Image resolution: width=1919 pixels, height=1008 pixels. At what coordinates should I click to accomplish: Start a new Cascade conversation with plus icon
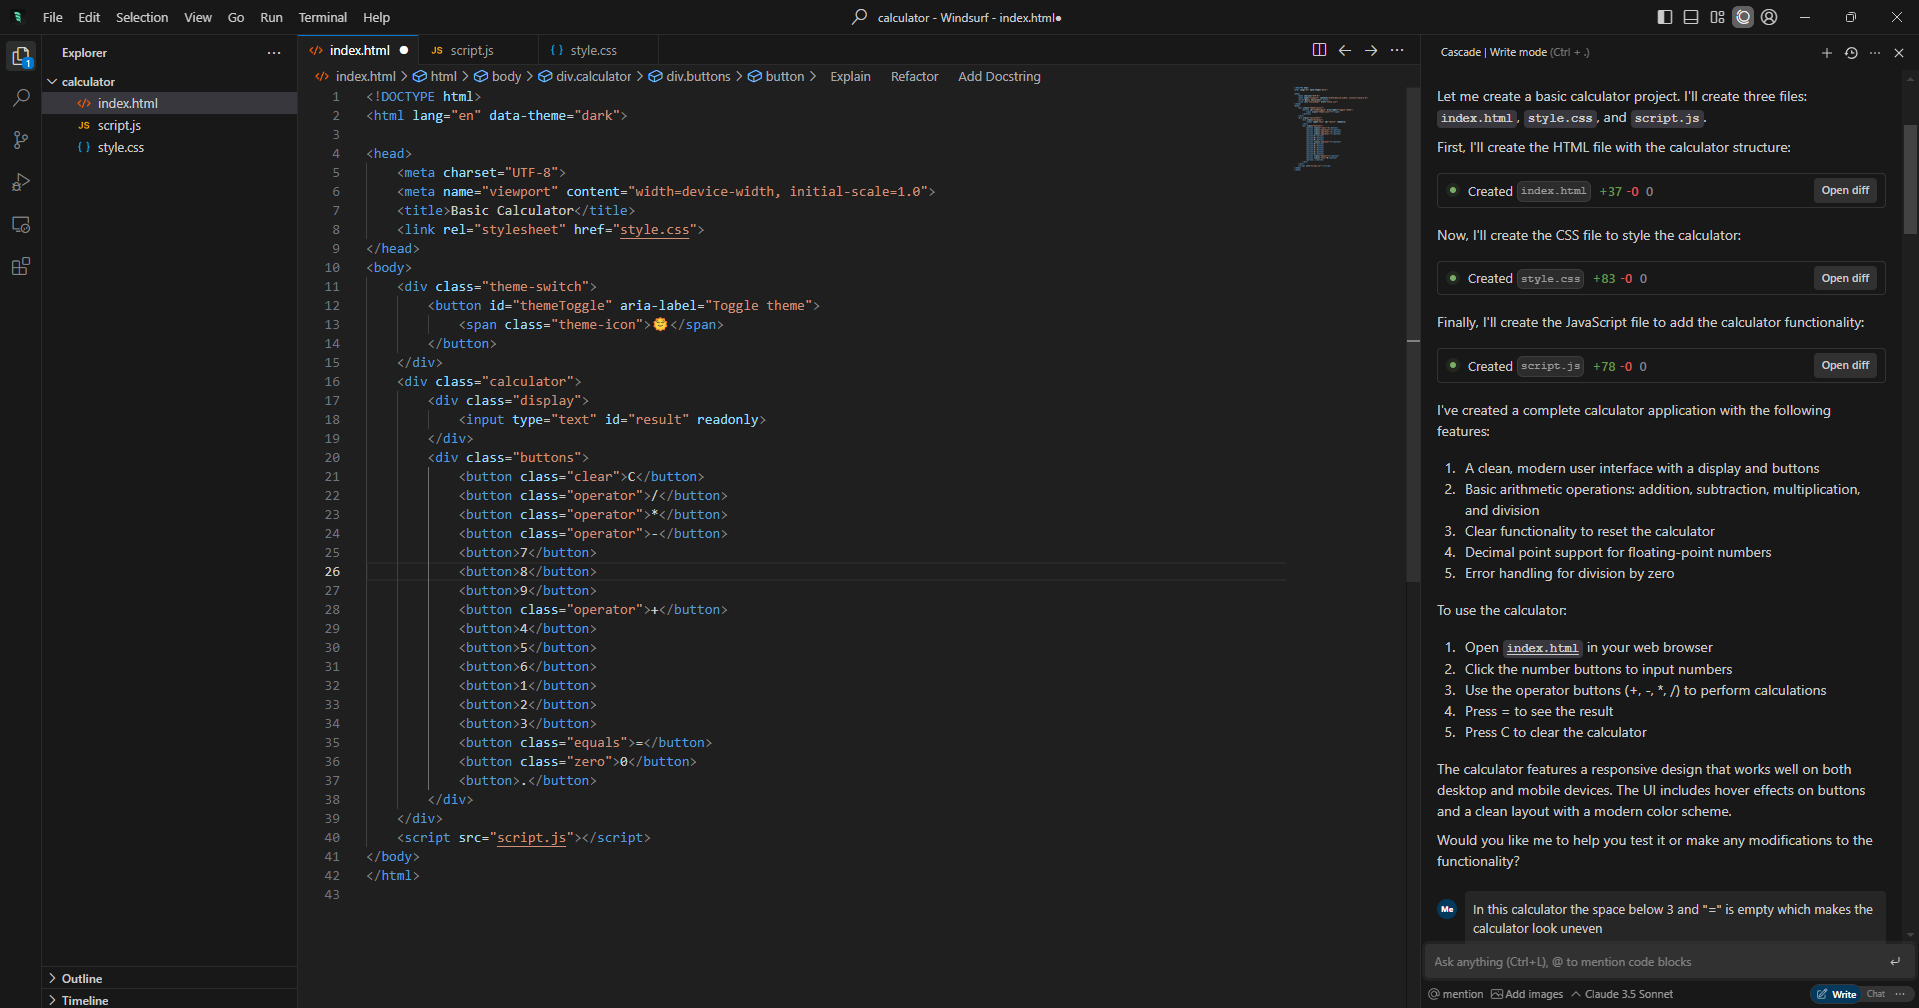coord(1826,53)
